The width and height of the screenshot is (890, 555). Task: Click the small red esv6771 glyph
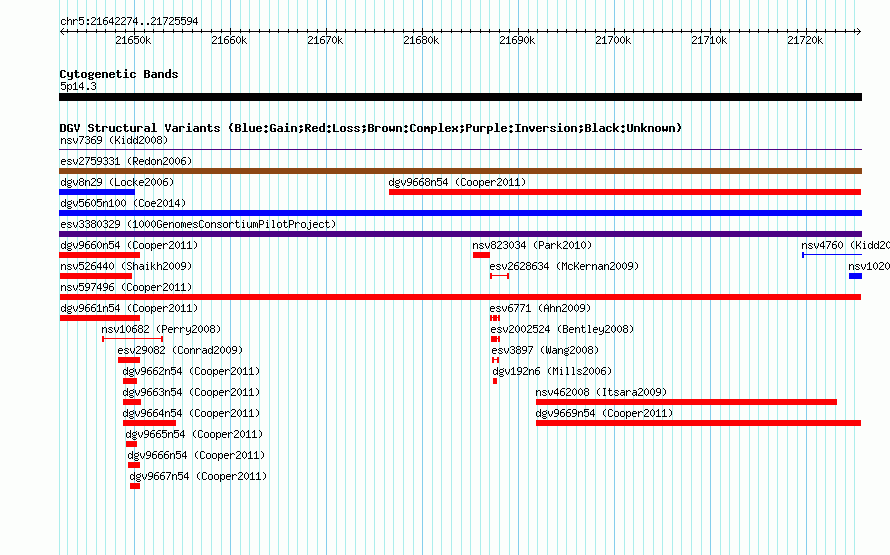[495, 318]
